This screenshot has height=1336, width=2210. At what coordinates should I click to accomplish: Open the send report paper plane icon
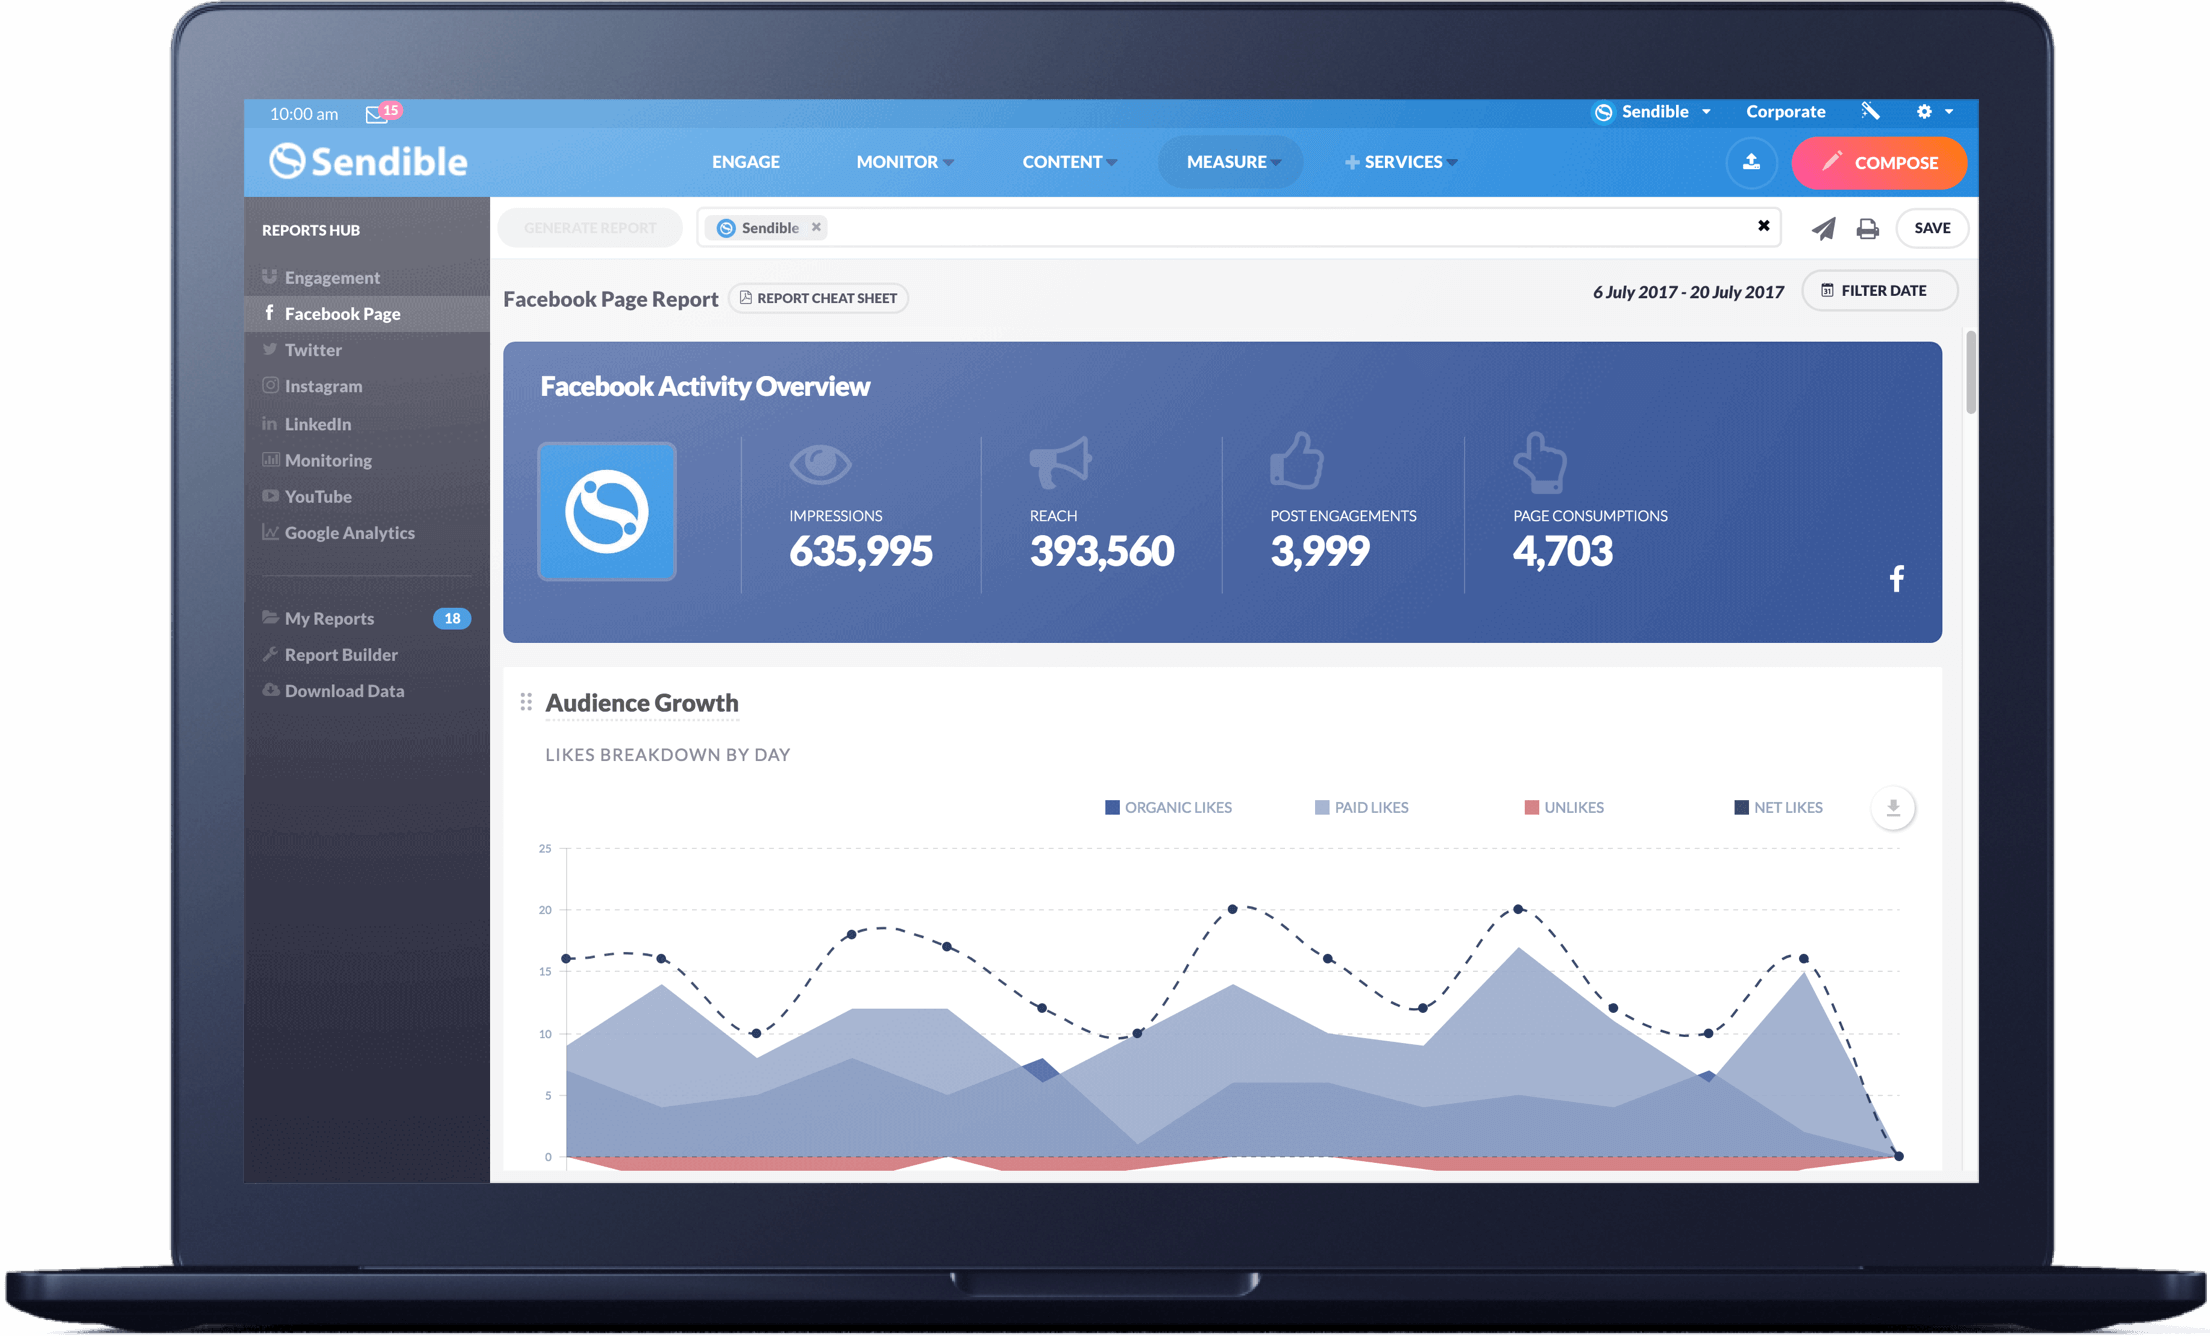[1822, 228]
